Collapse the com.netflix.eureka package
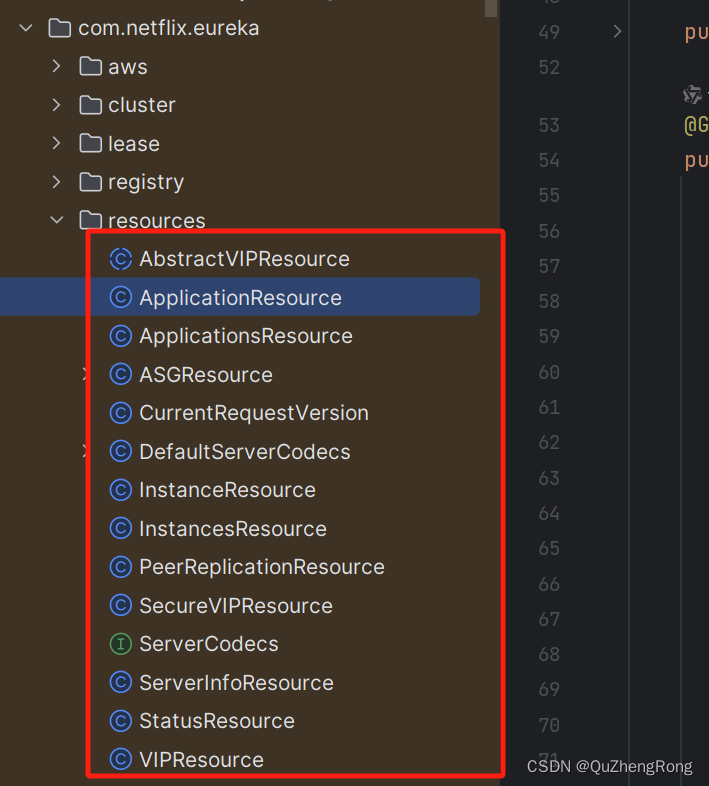Screen dimensions: 709x786 (26, 28)
